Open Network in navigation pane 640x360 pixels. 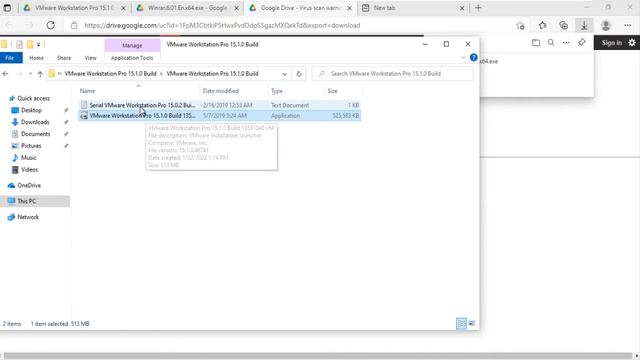click(28, 217)
